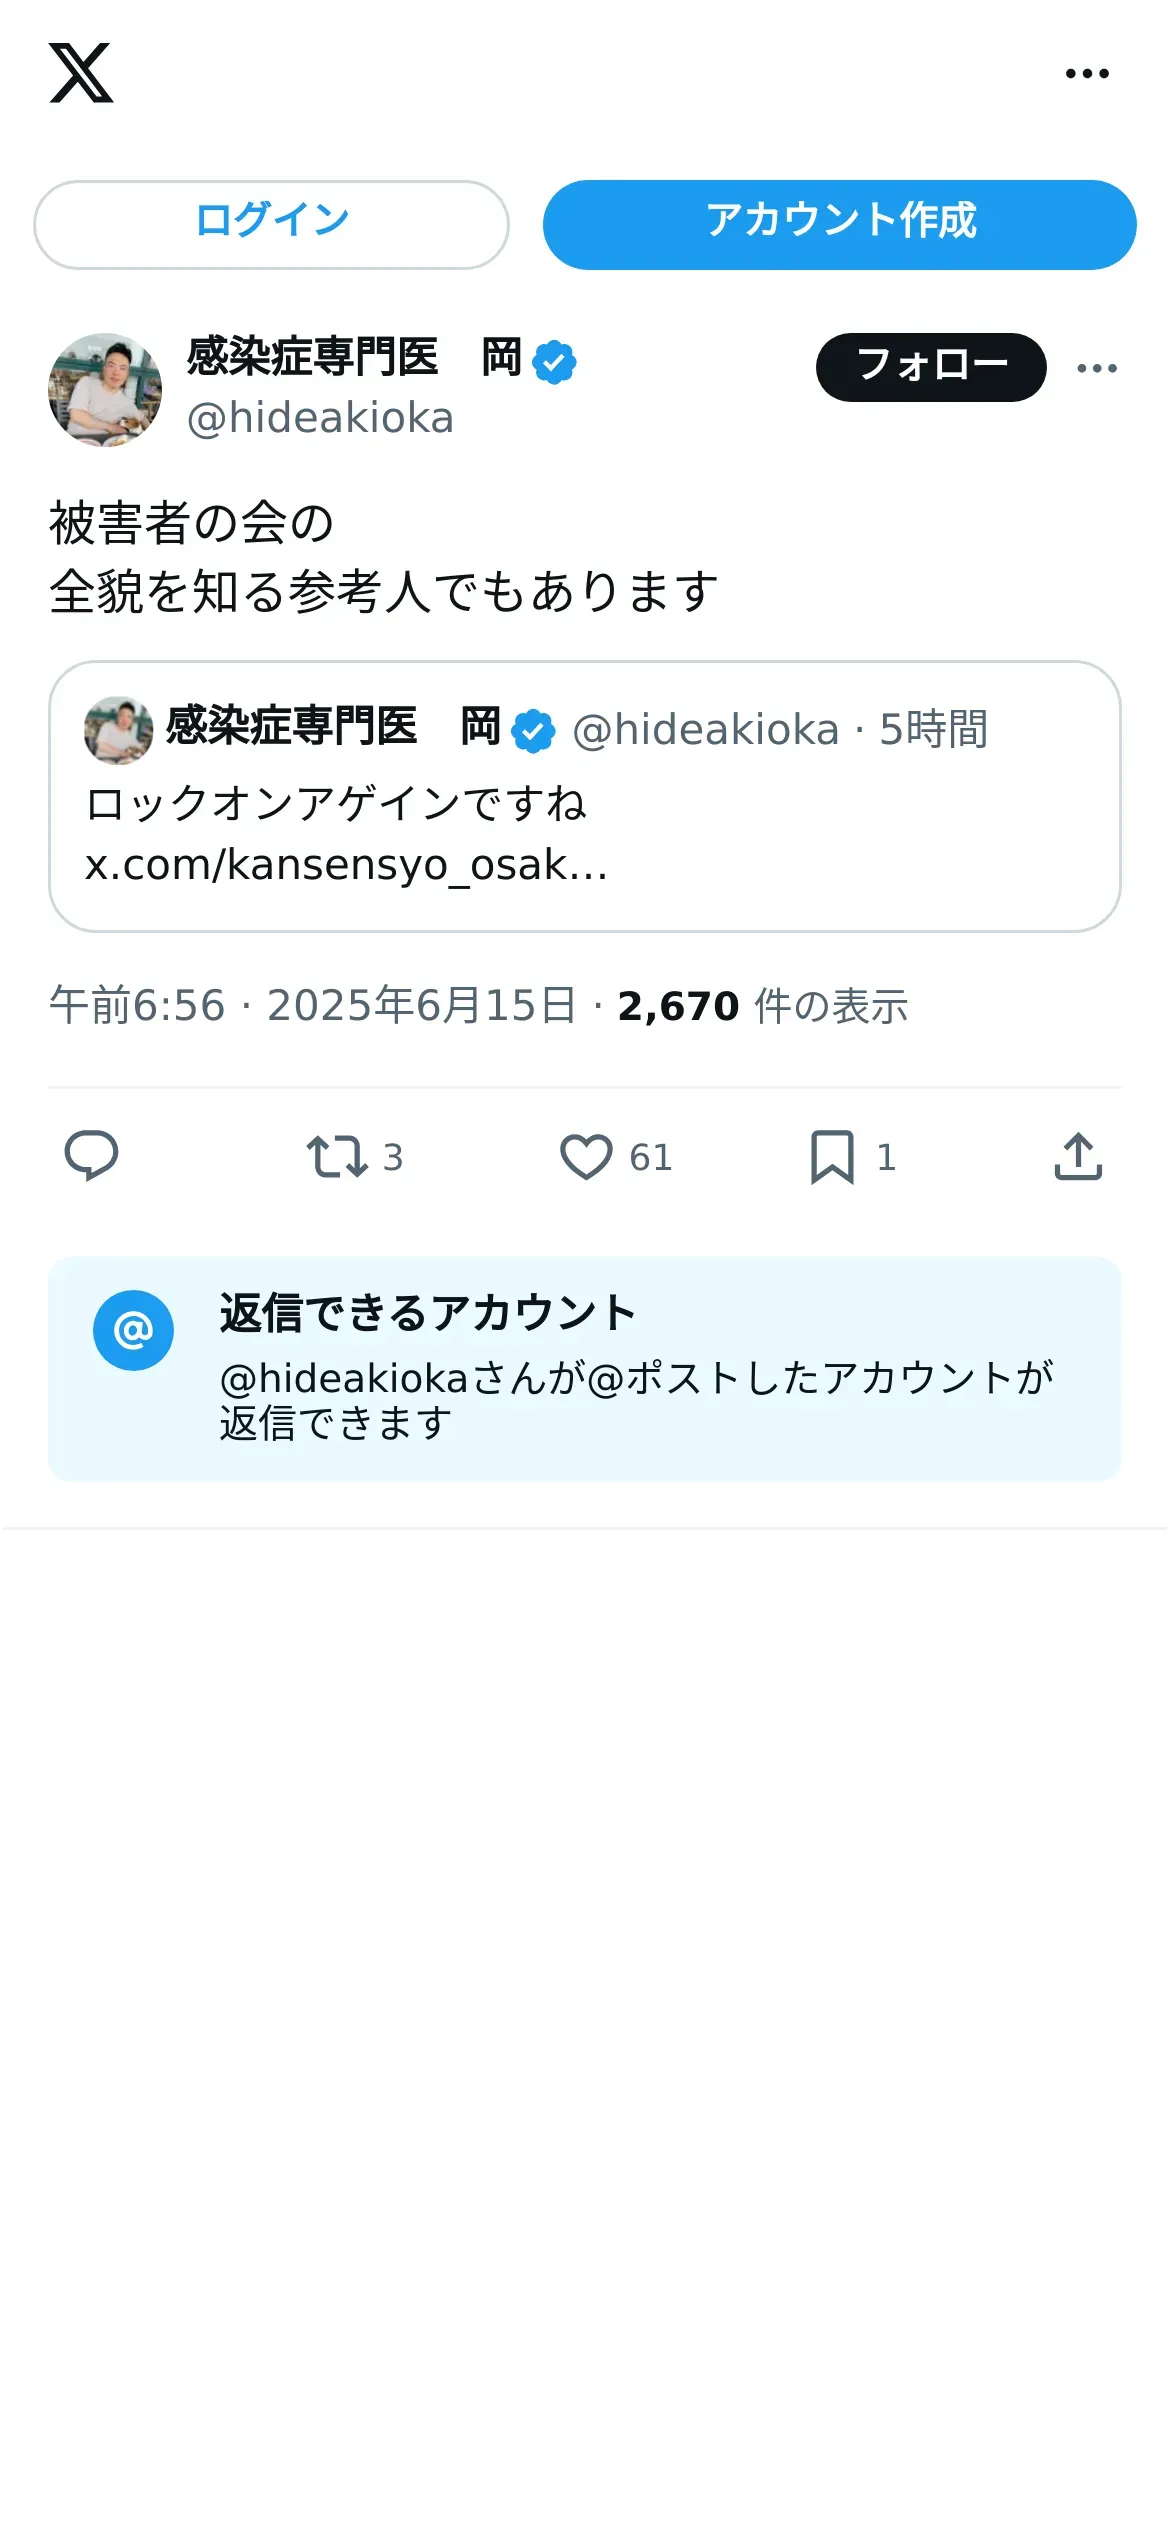
Task: Open the top-right more options menu
Action: tap(1087, 73)
